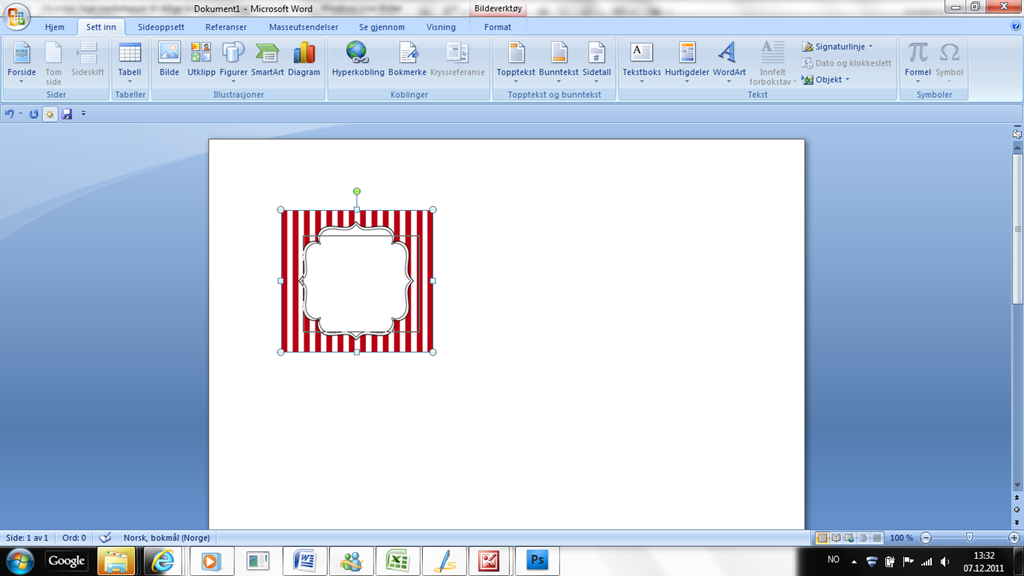Open the Hurtigdeler quick parts menu
This screenshot has height=576, width=1024.
686,62
